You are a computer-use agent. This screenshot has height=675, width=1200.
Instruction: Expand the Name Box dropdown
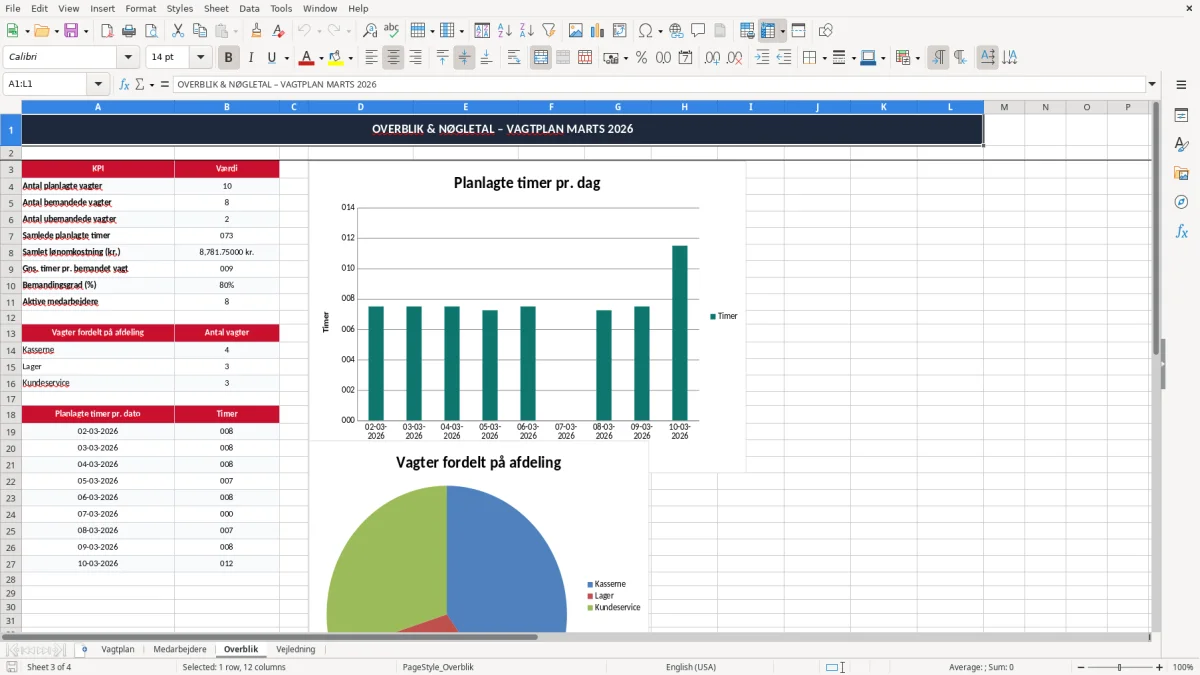(x=98, y=85)
